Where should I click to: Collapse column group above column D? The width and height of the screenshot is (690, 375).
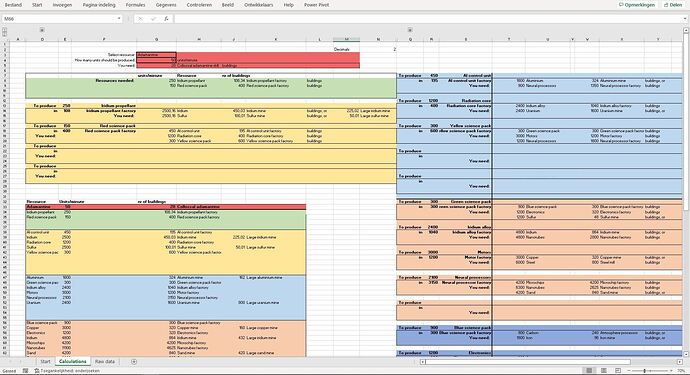pyautogui.click(x=42, y=30)
